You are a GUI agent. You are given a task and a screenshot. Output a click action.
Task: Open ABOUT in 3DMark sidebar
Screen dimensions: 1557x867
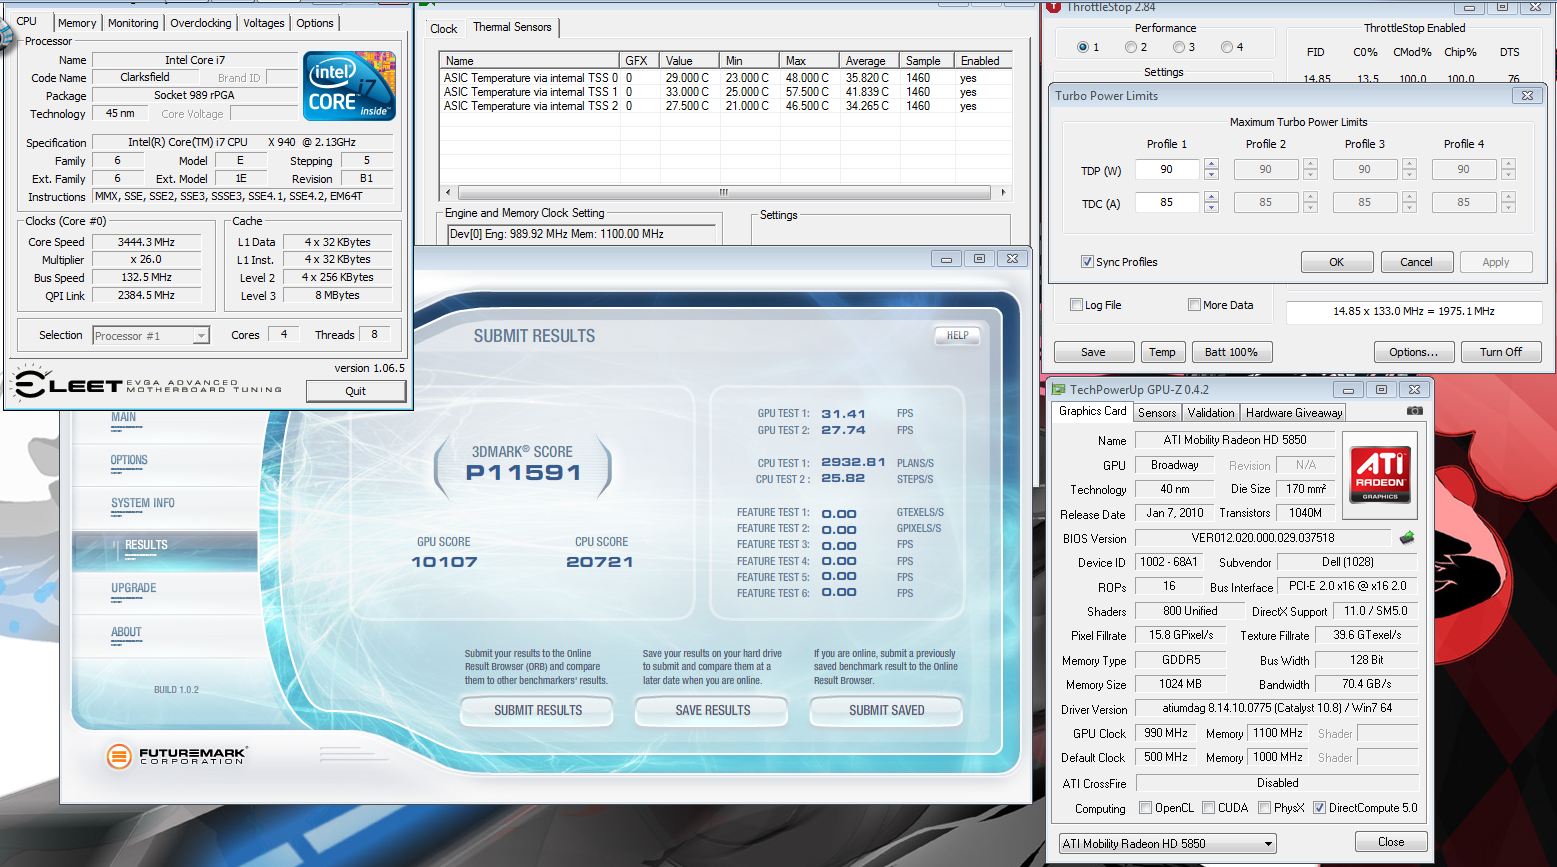(126, 633)
